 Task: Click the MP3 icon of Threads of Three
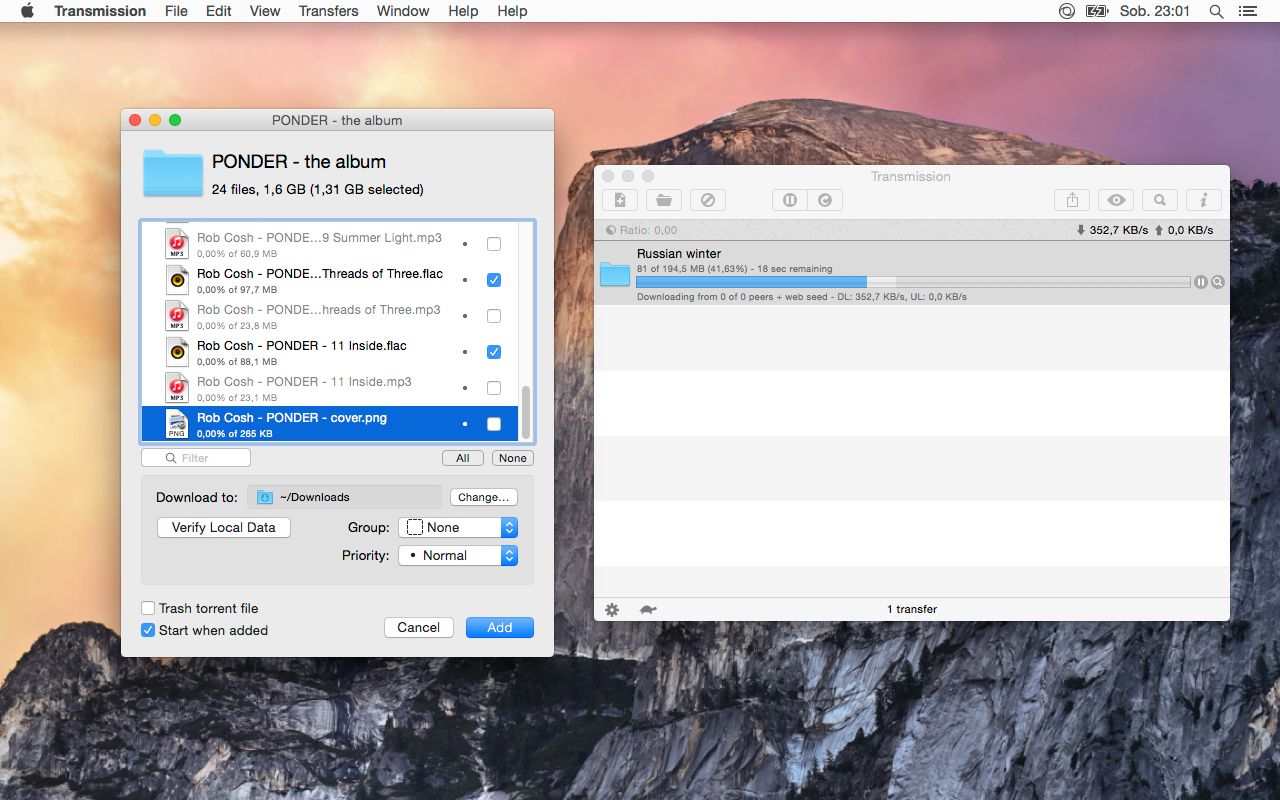coord(177,316)
